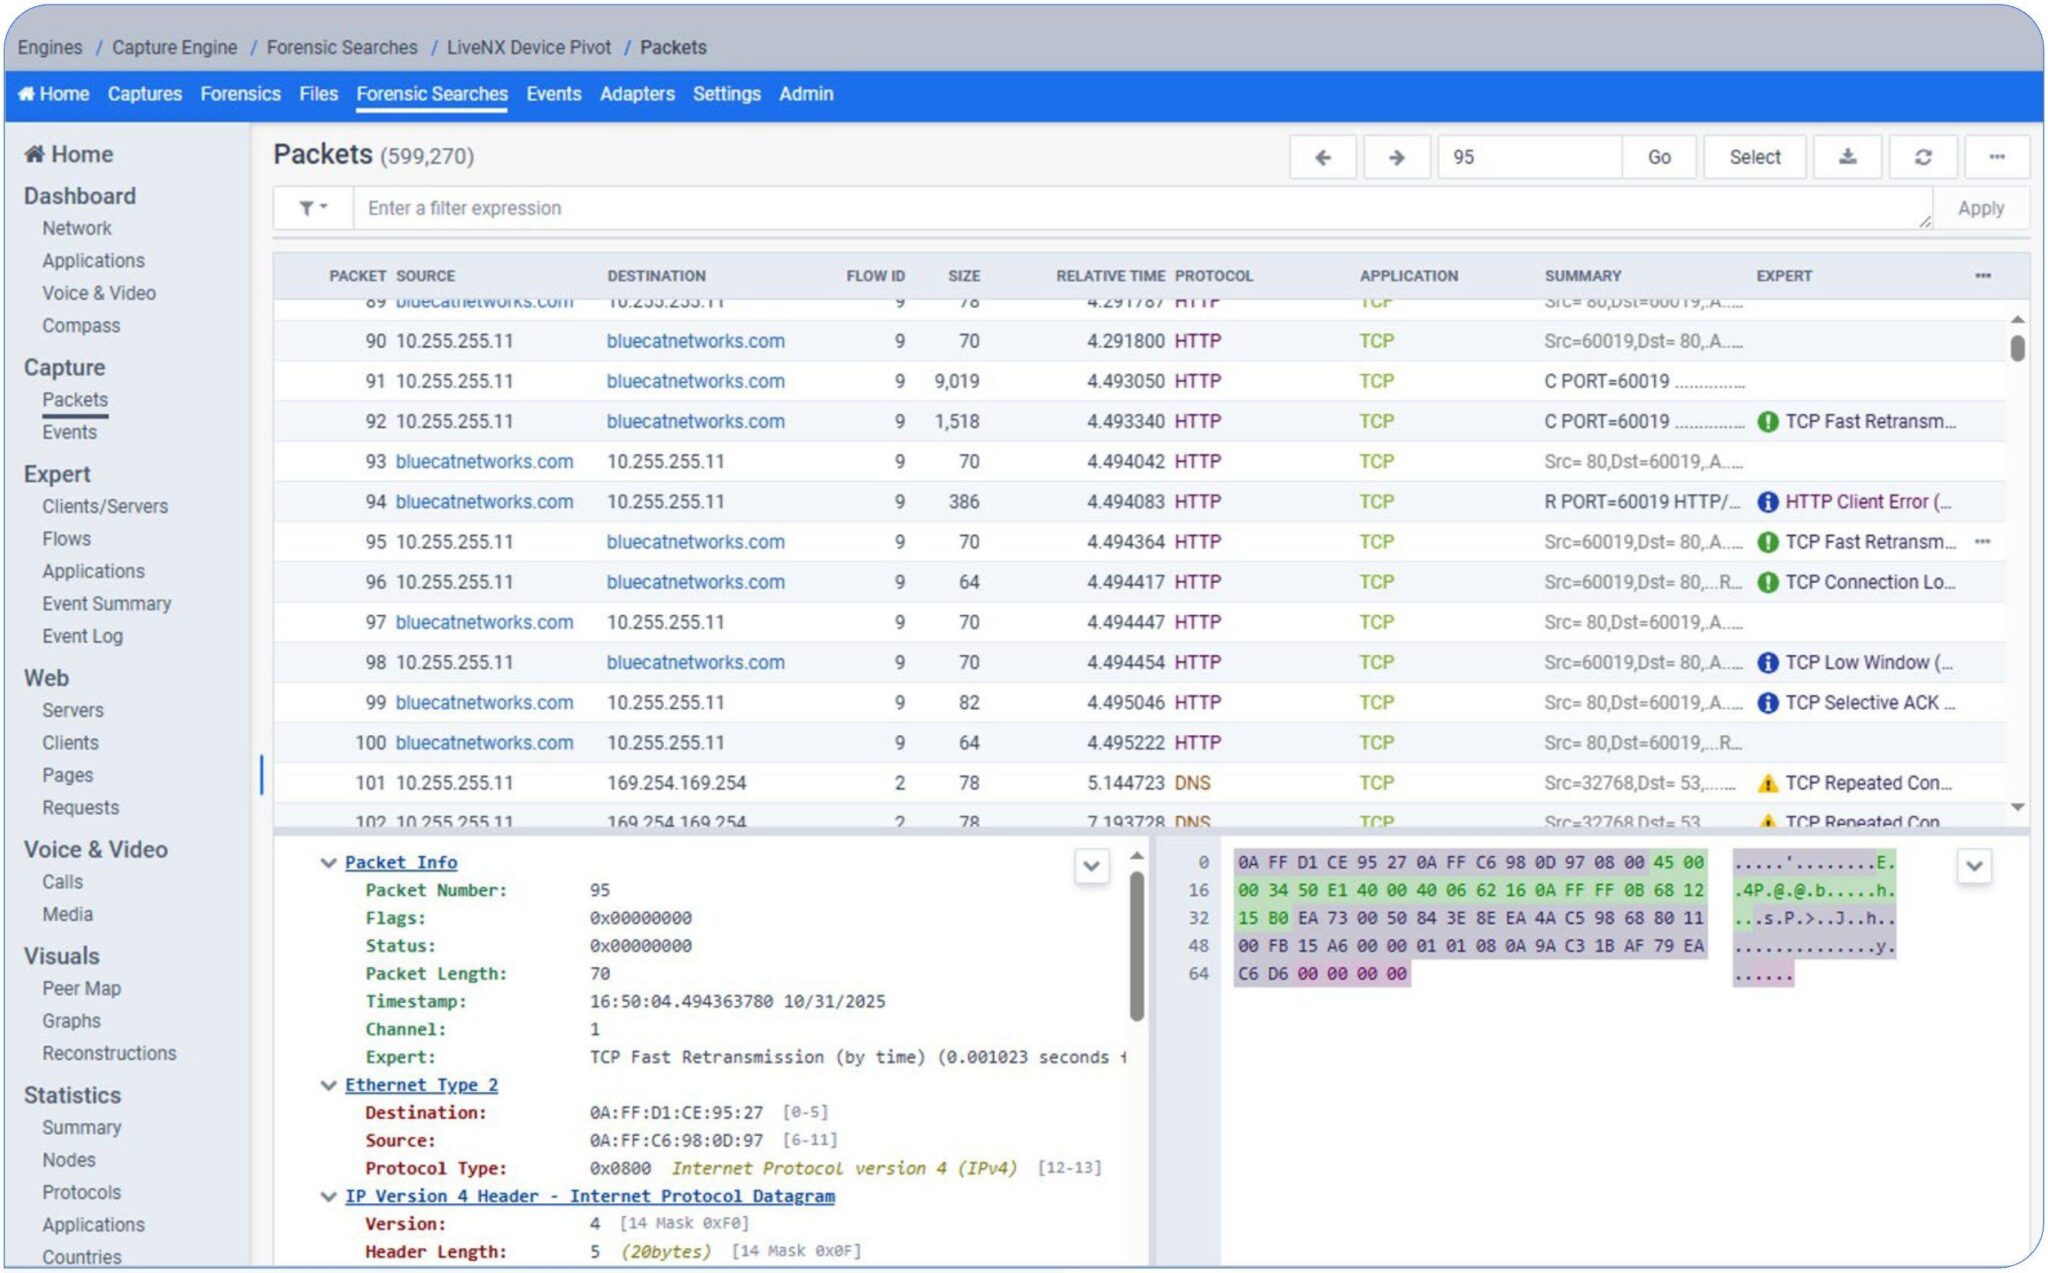Open the Settings tab
Image resolution: width=2048 pixels, height=1273 pixels.
tap(726, 94)
